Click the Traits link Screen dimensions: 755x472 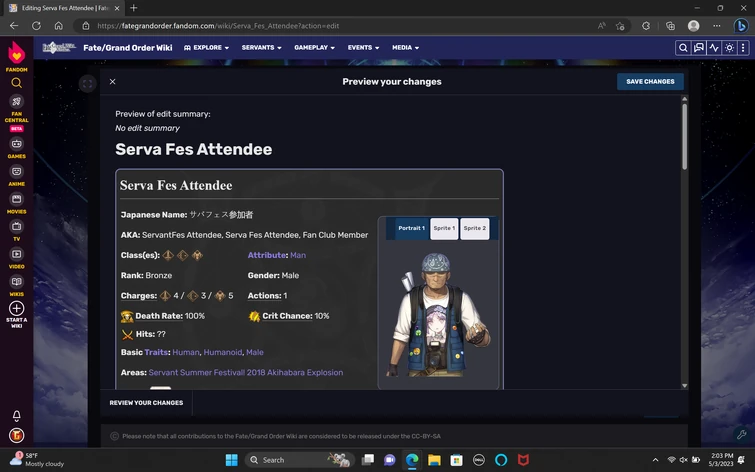point(156,352)
